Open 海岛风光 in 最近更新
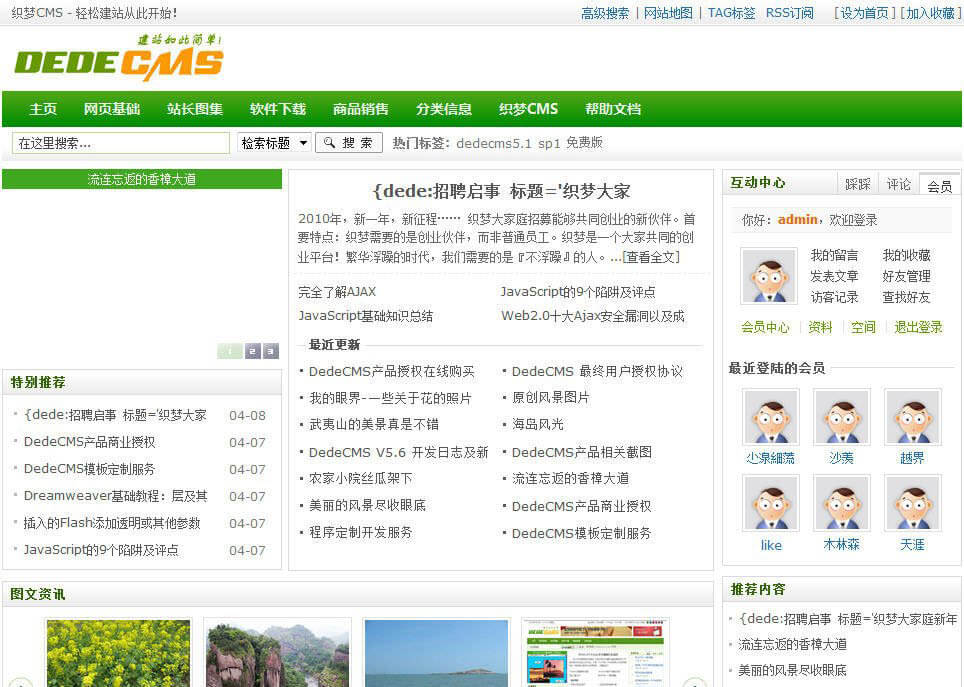This screenshot has width=964, height=687. coord(537,424)
